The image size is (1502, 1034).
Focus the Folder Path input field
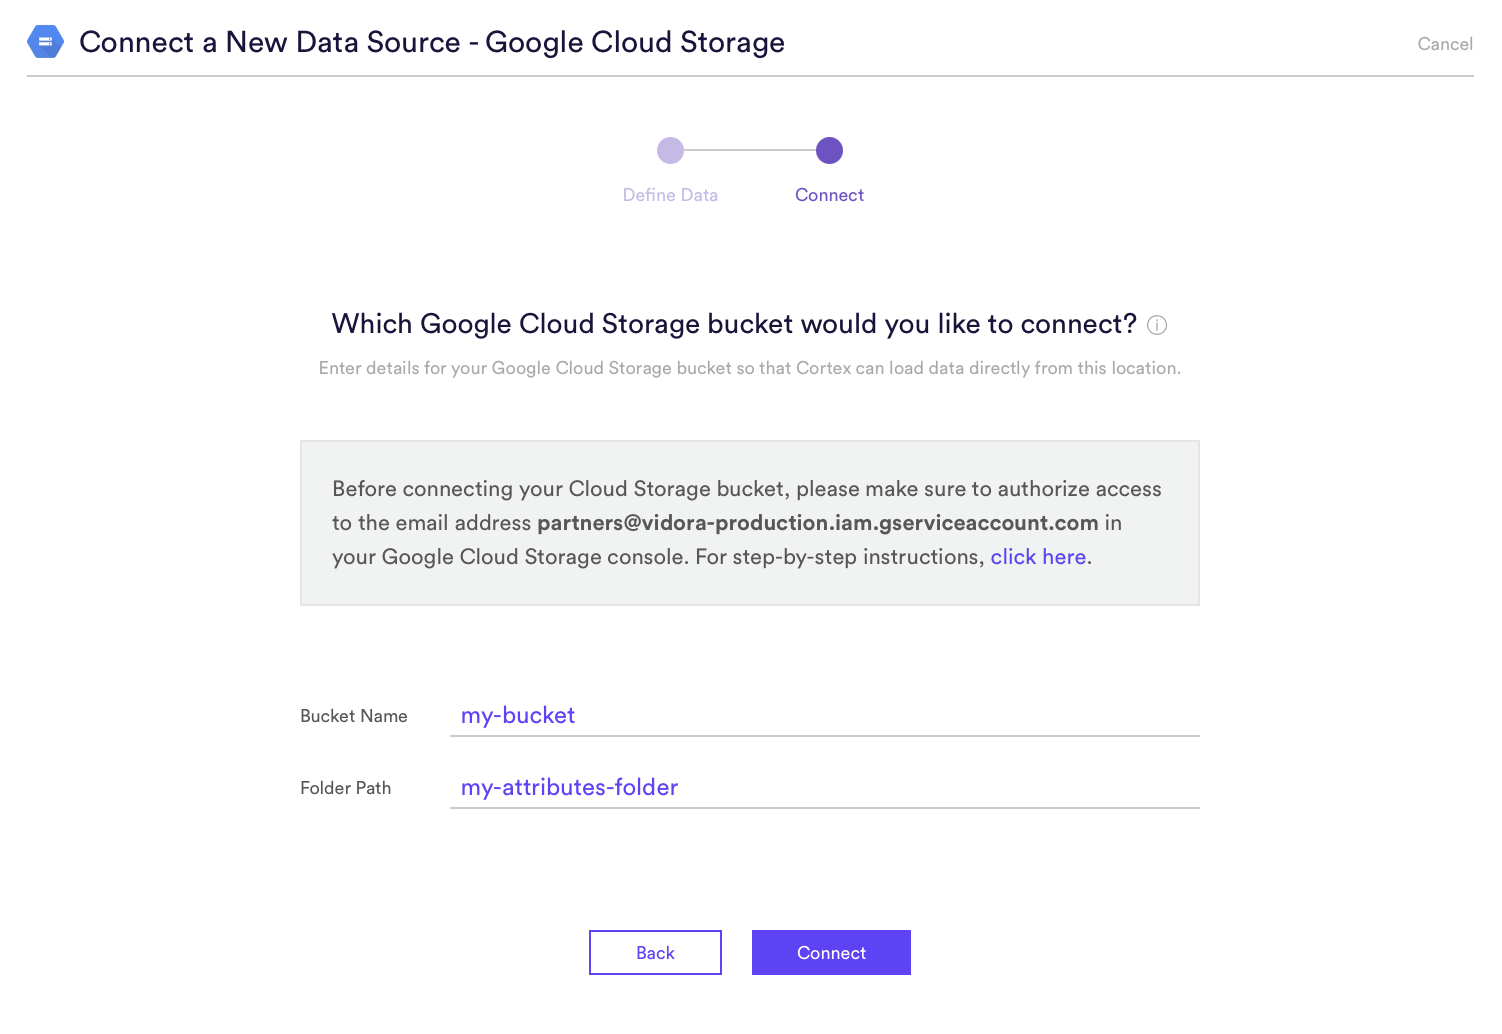825,788
